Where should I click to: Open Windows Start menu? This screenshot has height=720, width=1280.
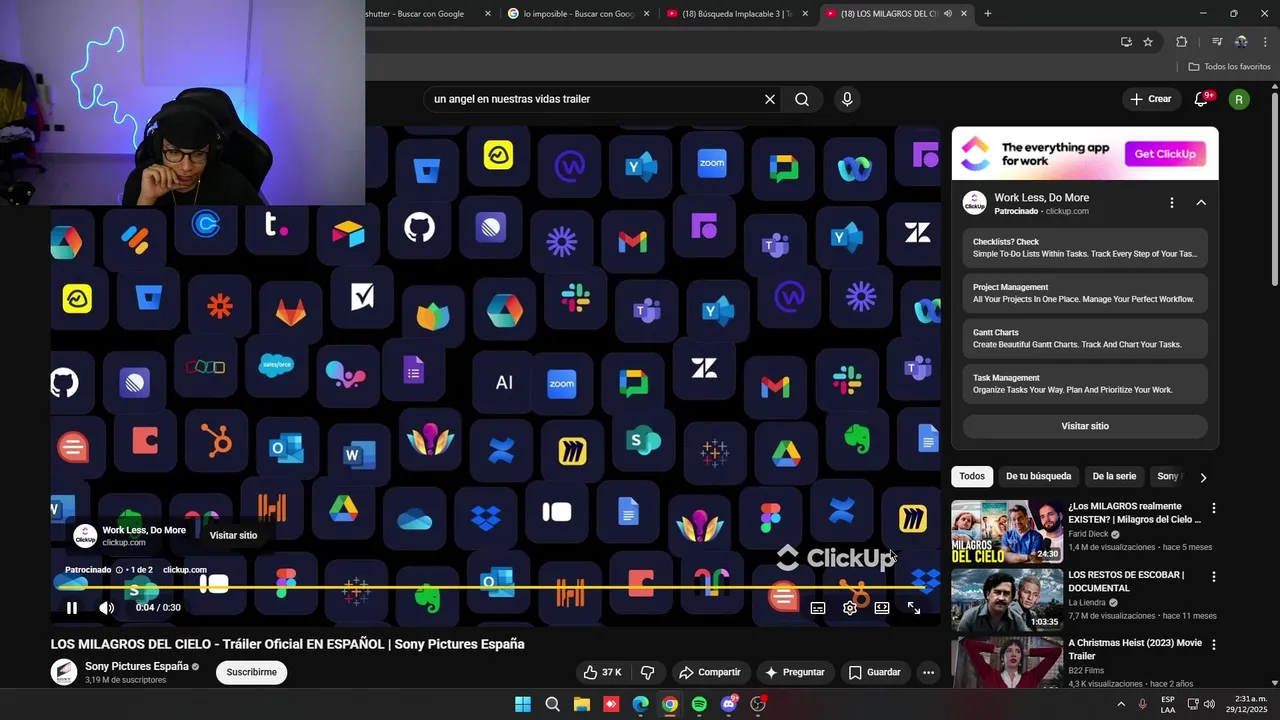523,704
